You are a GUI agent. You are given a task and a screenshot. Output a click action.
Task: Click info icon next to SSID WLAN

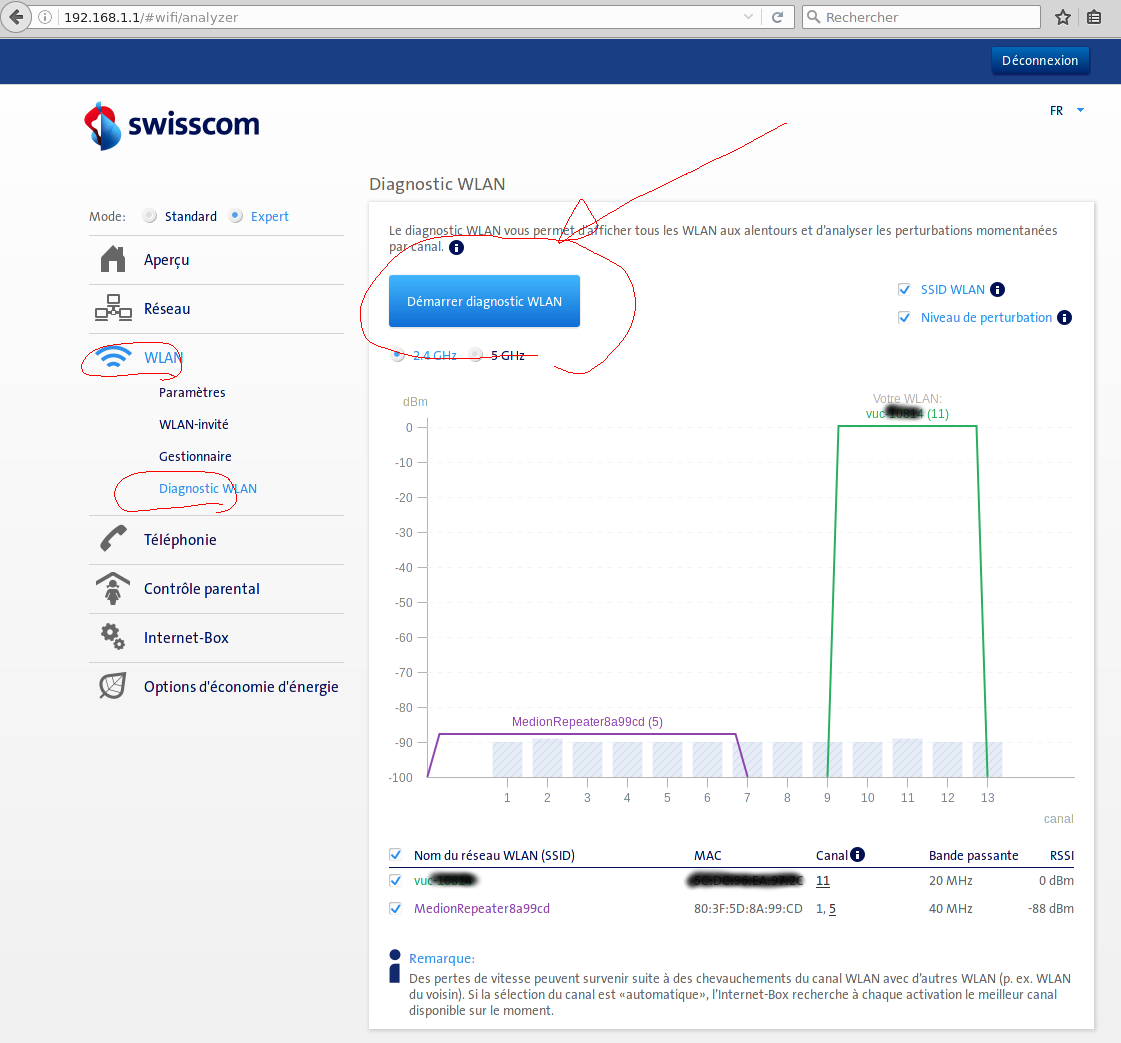[x=997, y=290]
